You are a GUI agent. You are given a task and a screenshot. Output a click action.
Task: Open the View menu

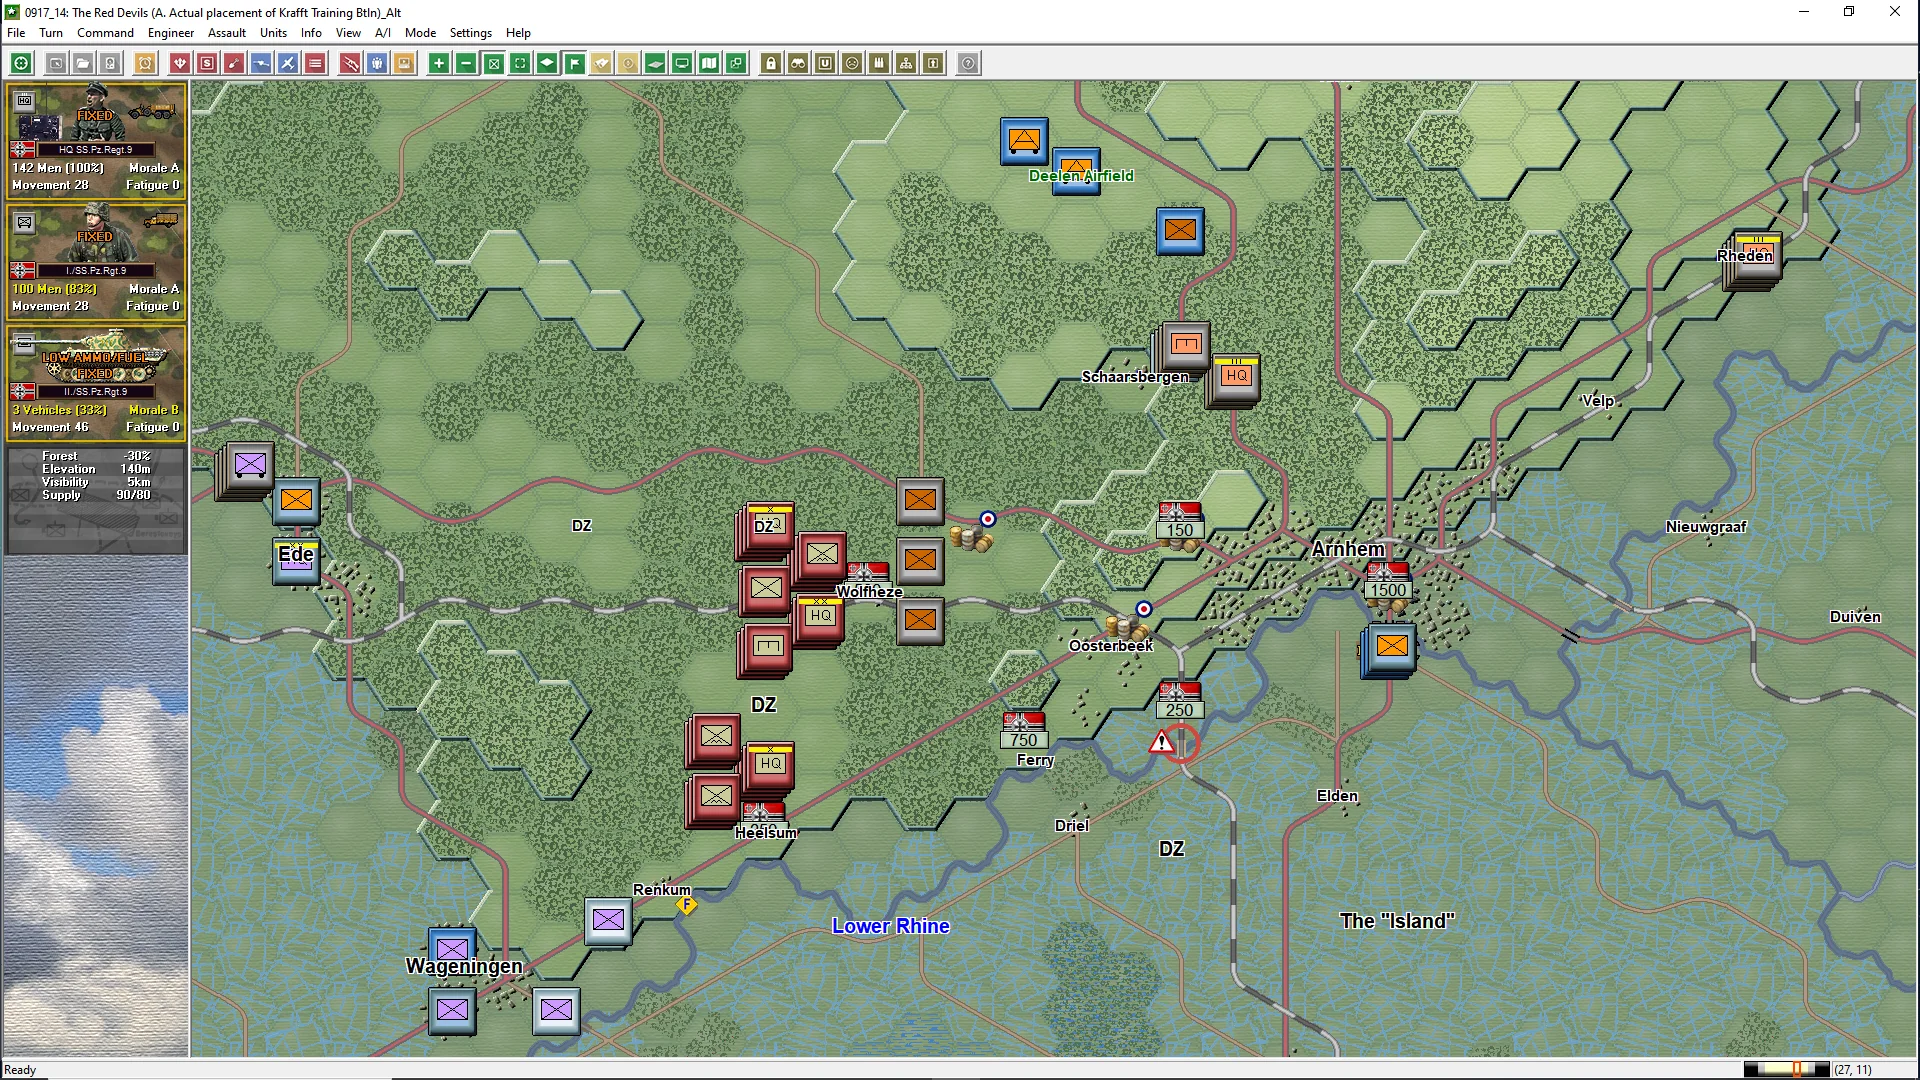pyautogui.click(x=348, y=33)
